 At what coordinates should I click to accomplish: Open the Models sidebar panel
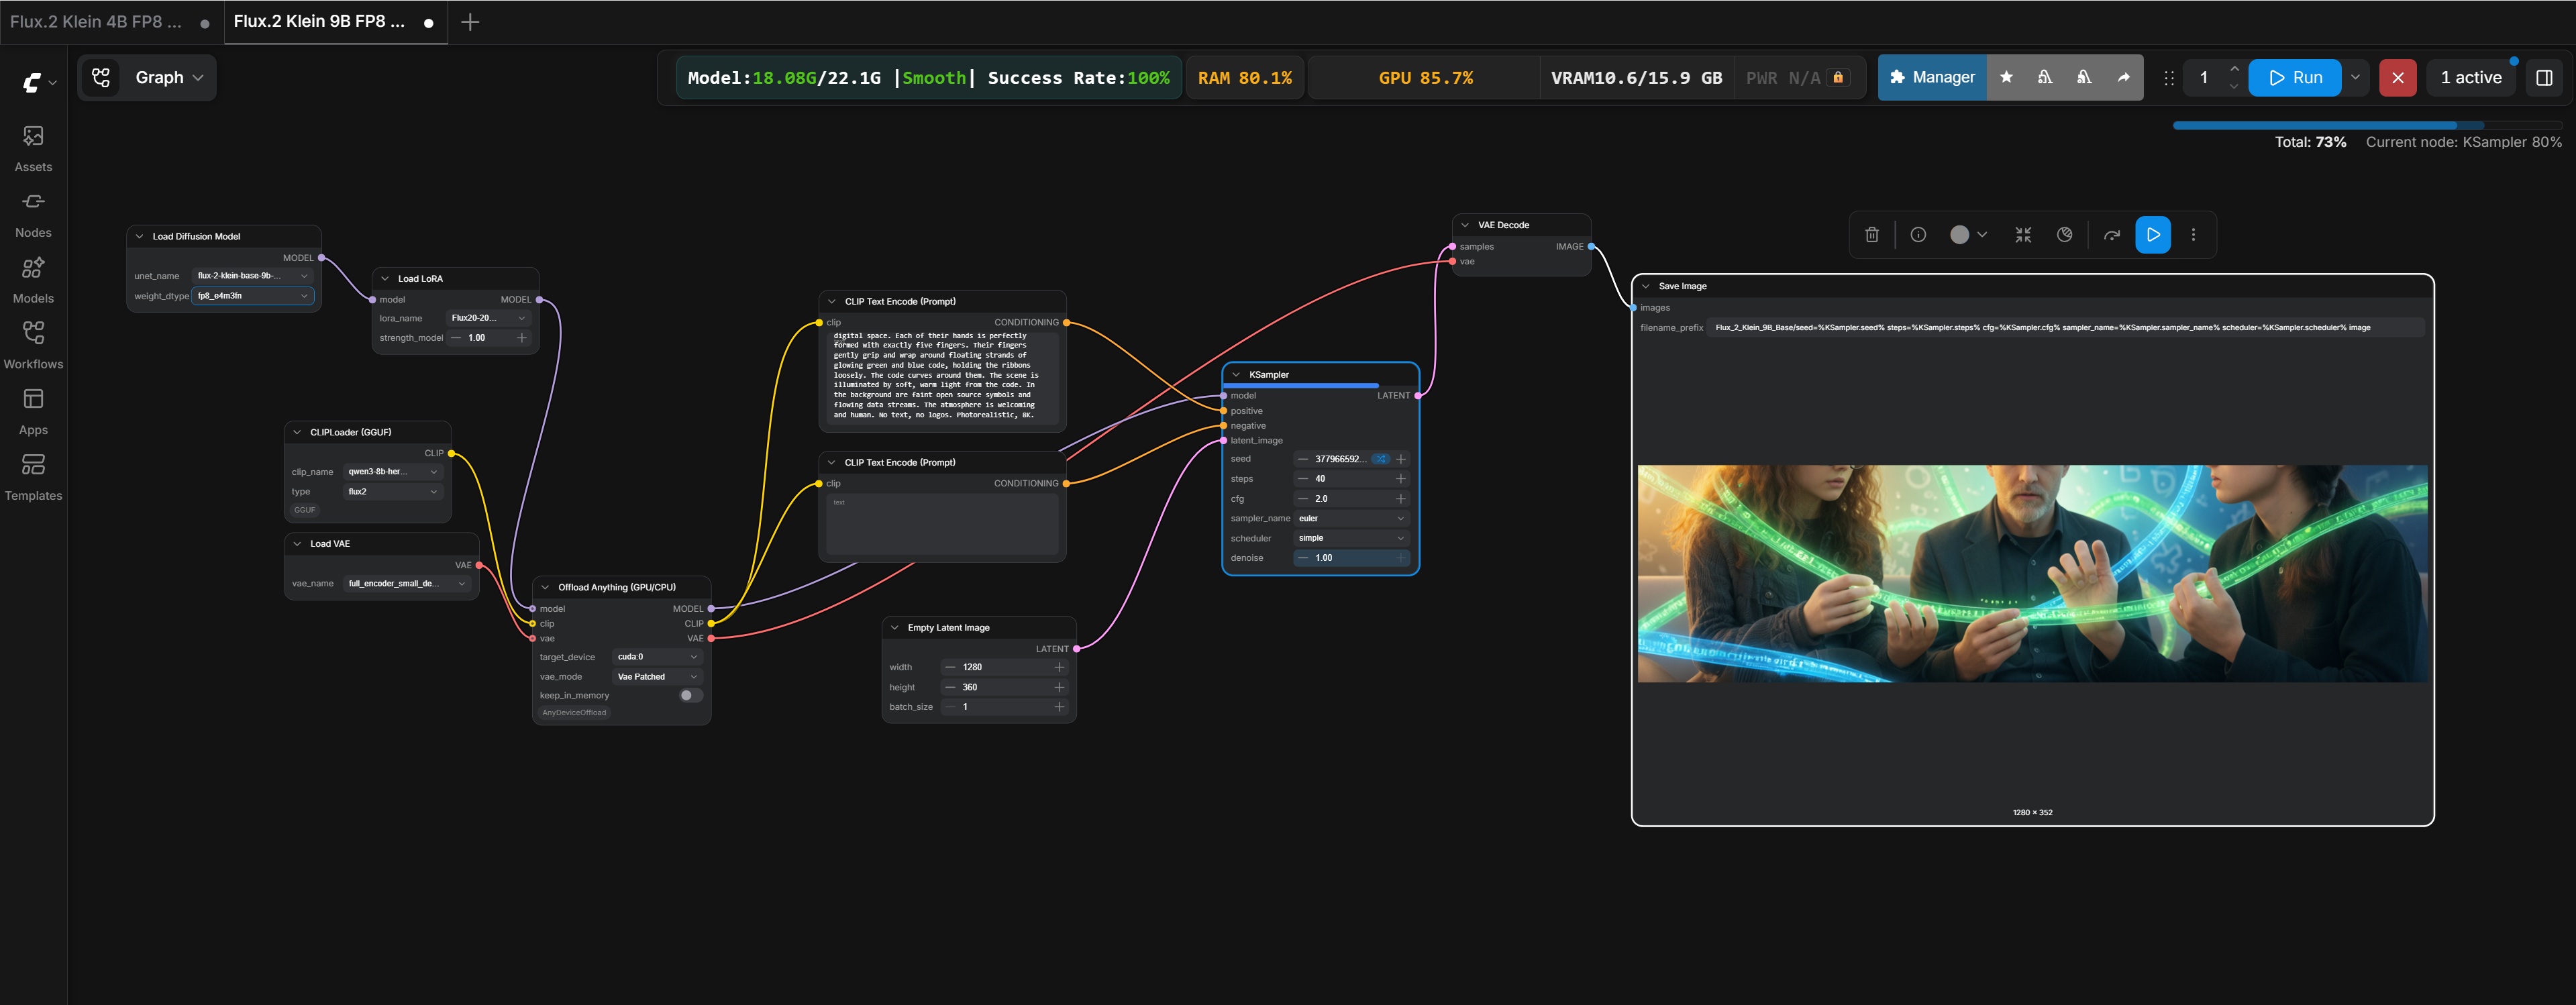33,280
